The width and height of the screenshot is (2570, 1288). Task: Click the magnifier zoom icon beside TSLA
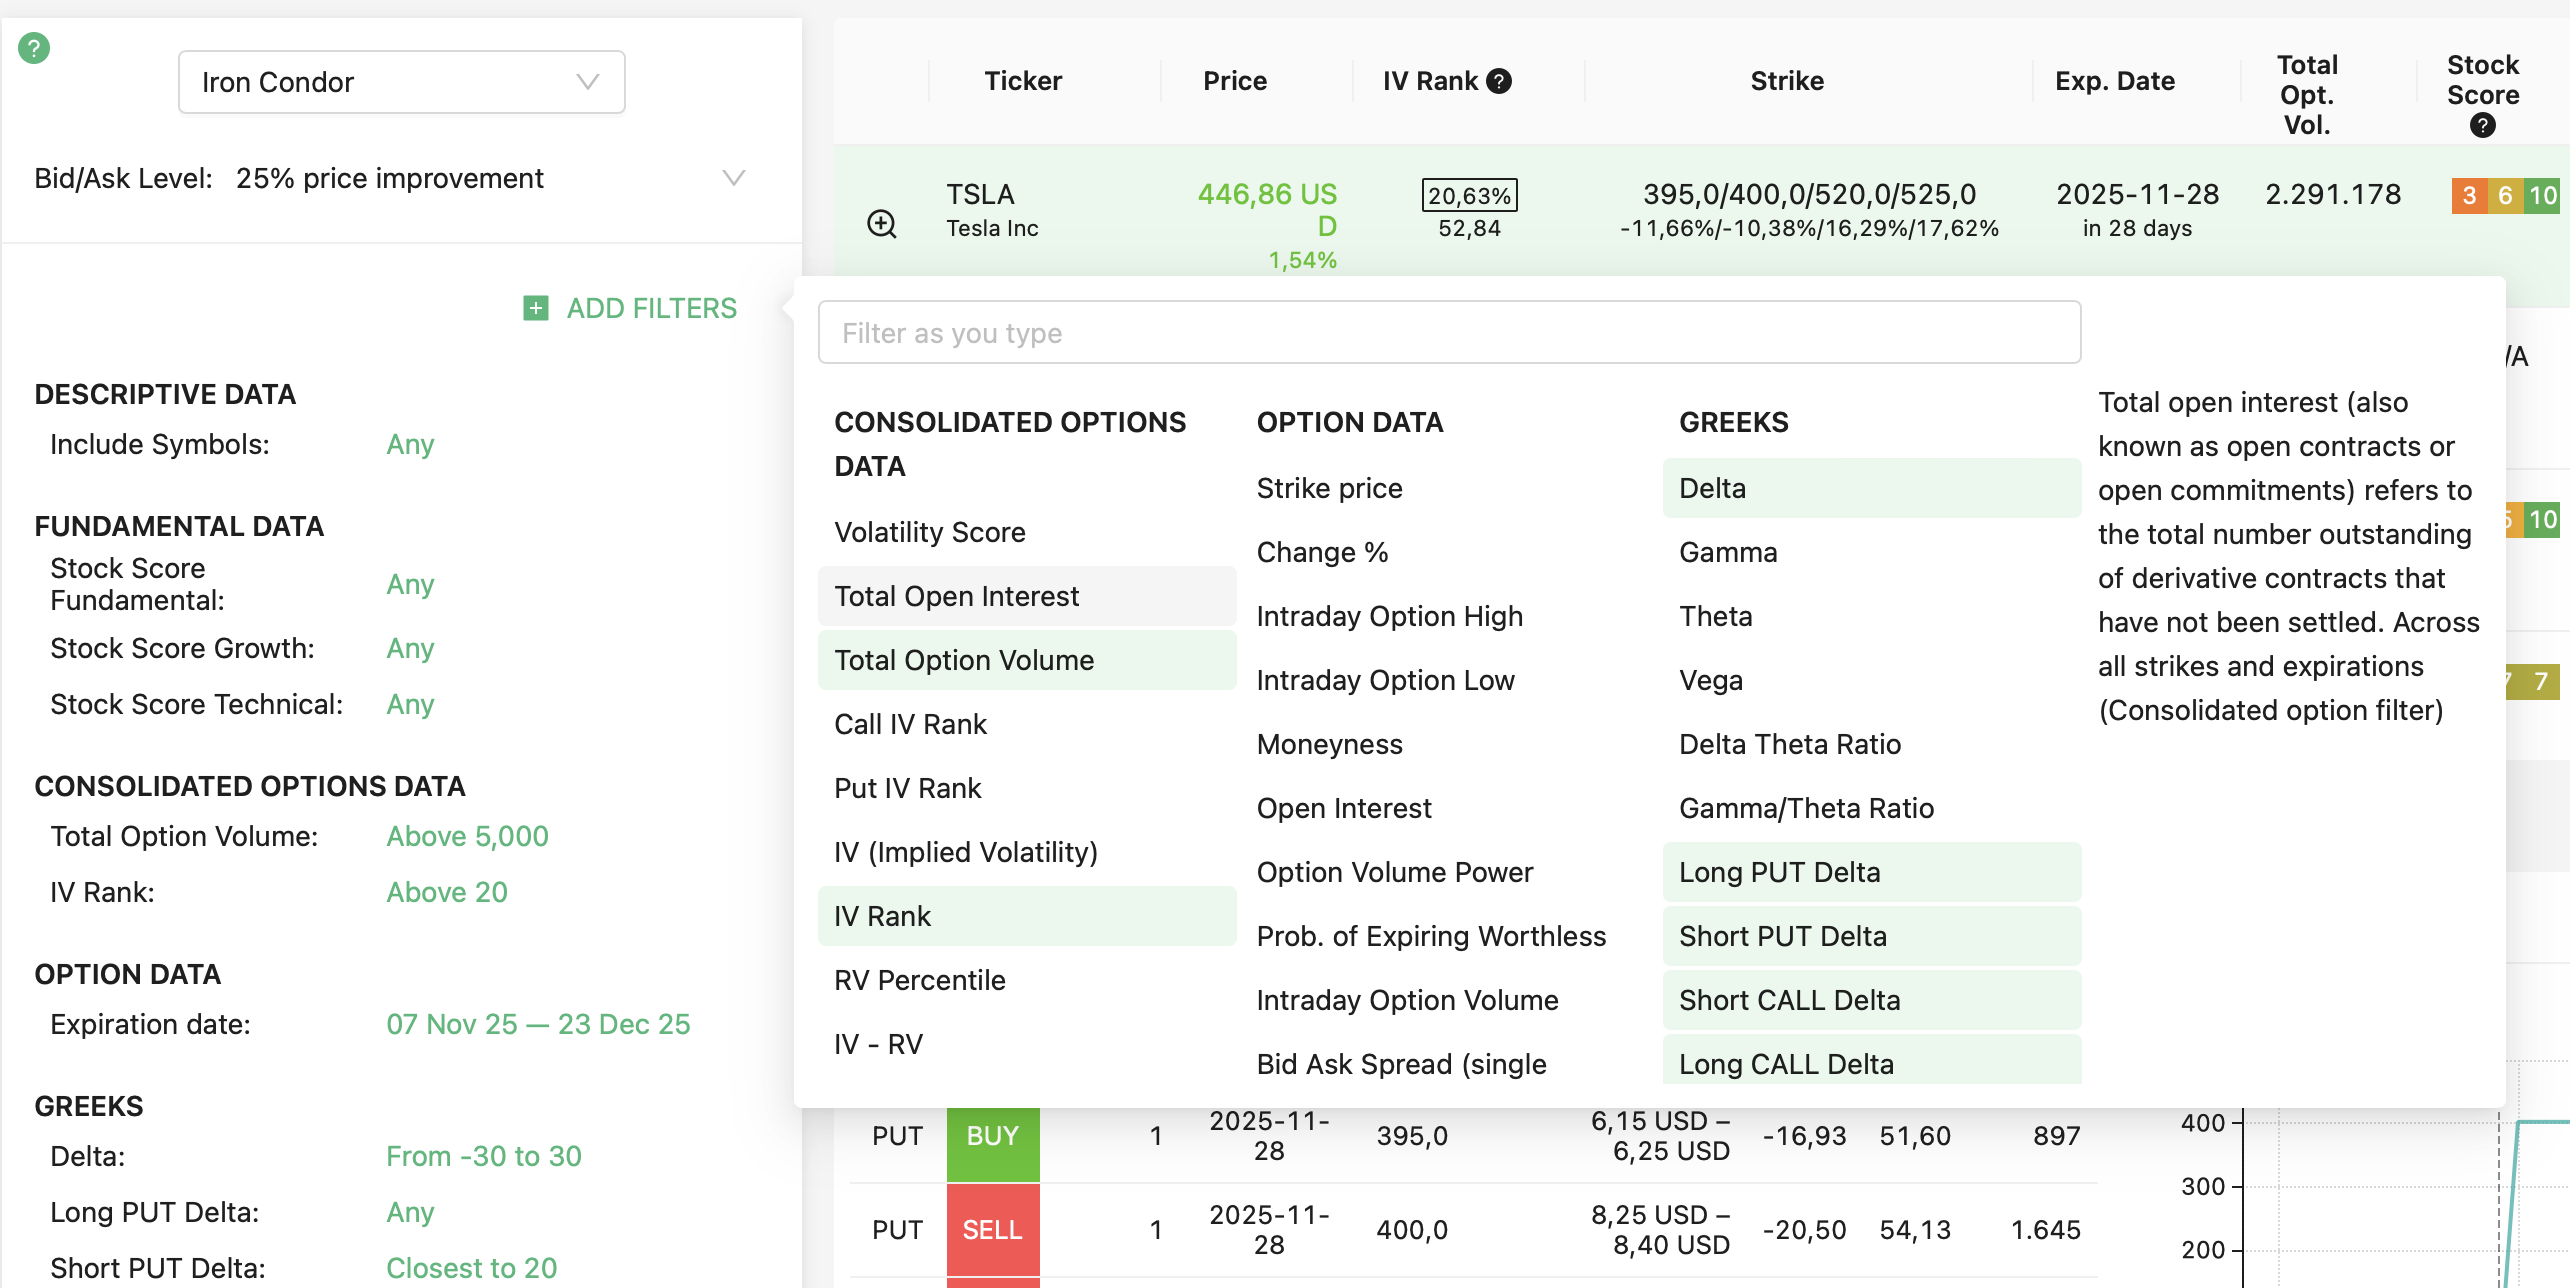click(x=881, y=223)
